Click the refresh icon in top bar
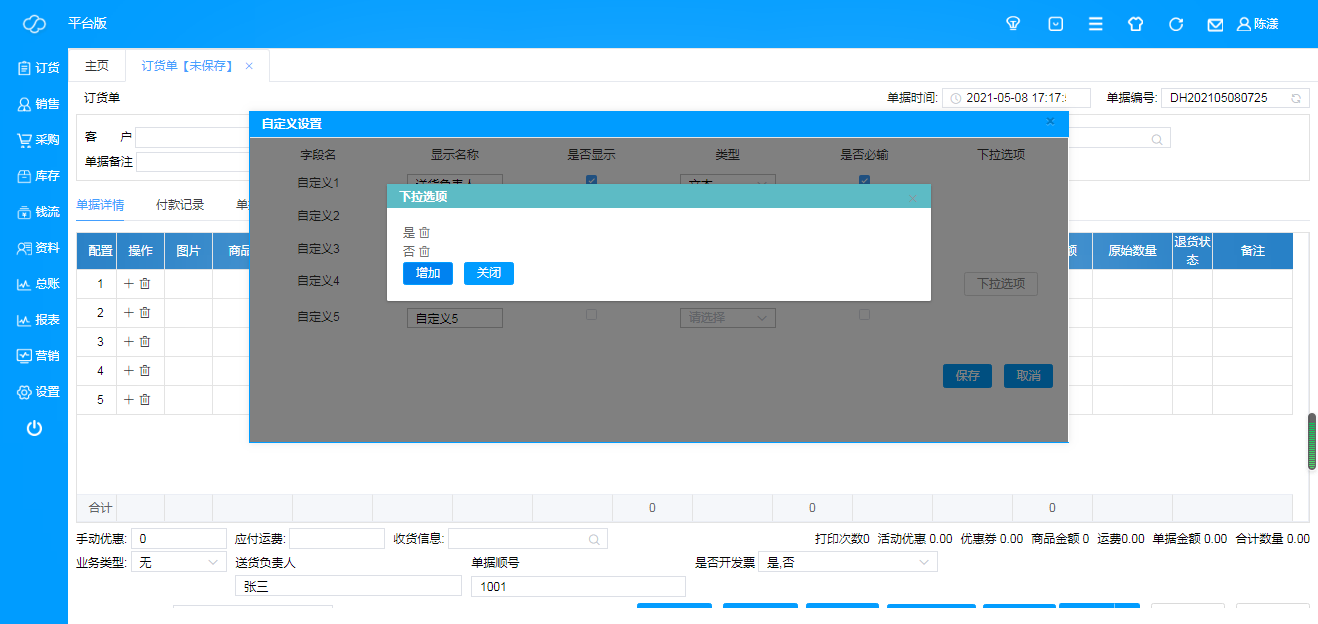The width and height of the screenshot is (1318, 624). point(1176,24)
